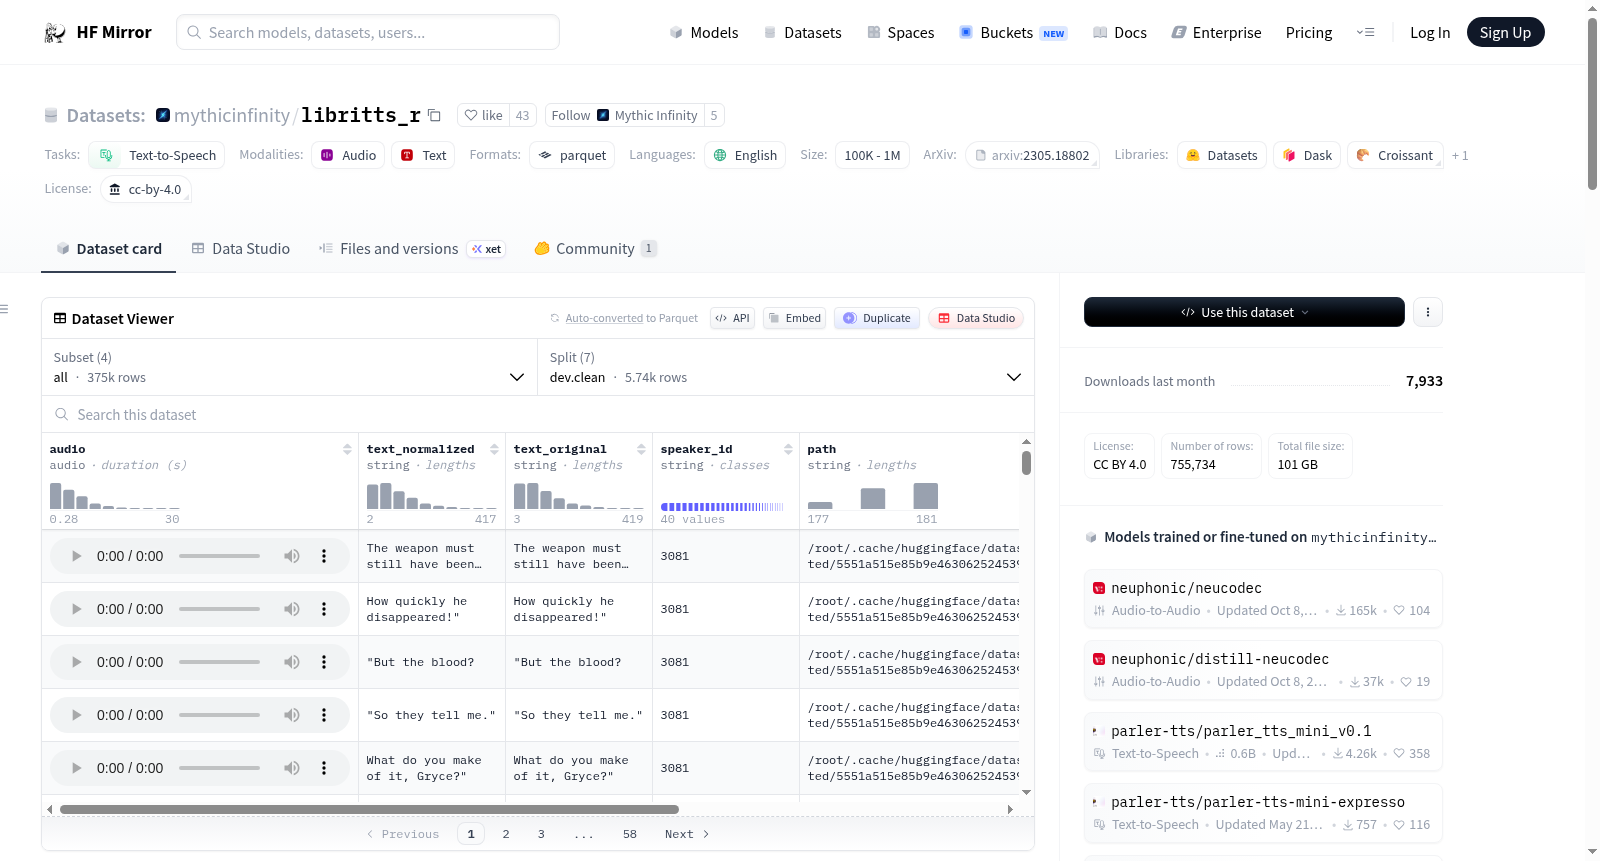1600x861 pixels.
Task: Open Enterprise in the top navigation
Action: tap(1216, 32)
